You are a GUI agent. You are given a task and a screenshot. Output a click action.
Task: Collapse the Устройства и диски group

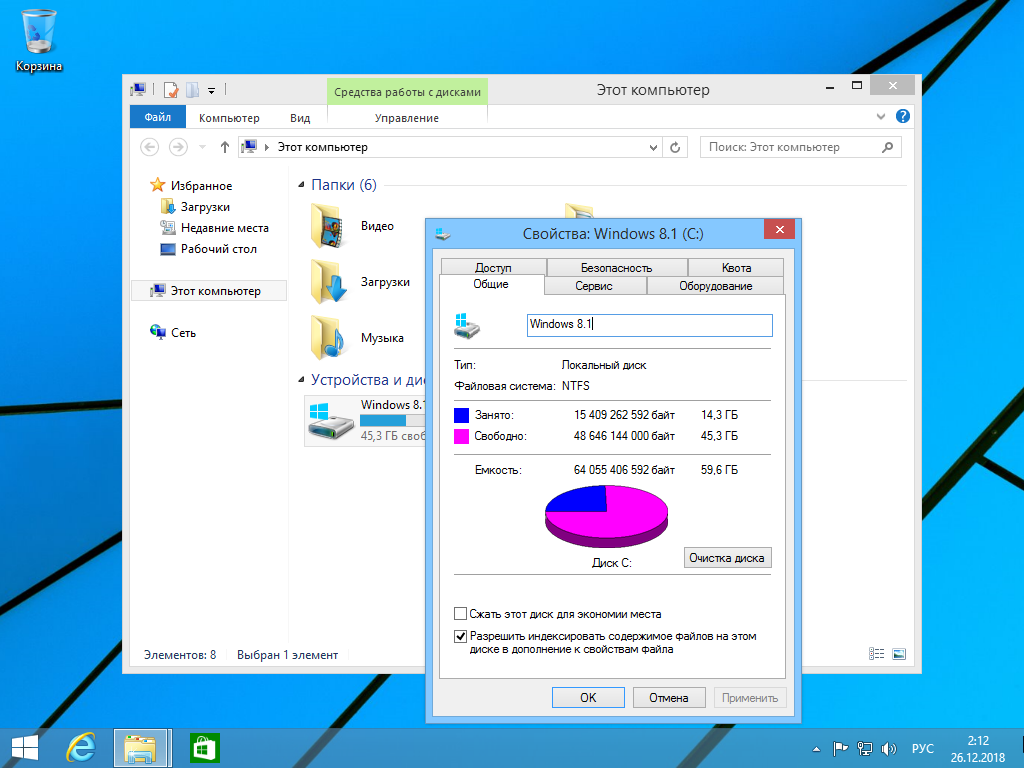(301, 380)
